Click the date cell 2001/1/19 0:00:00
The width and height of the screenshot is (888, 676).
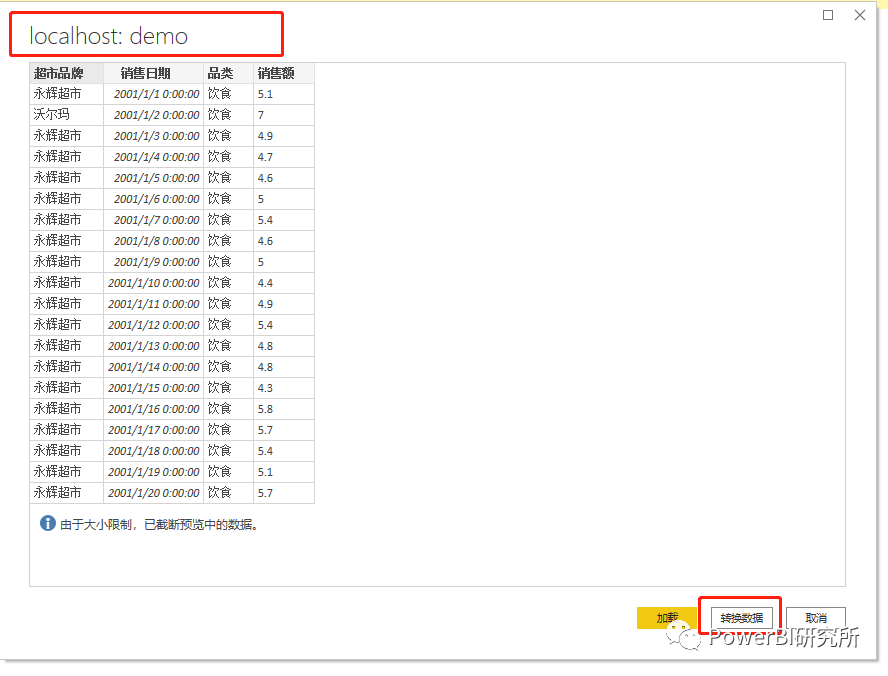pos(153,471)
